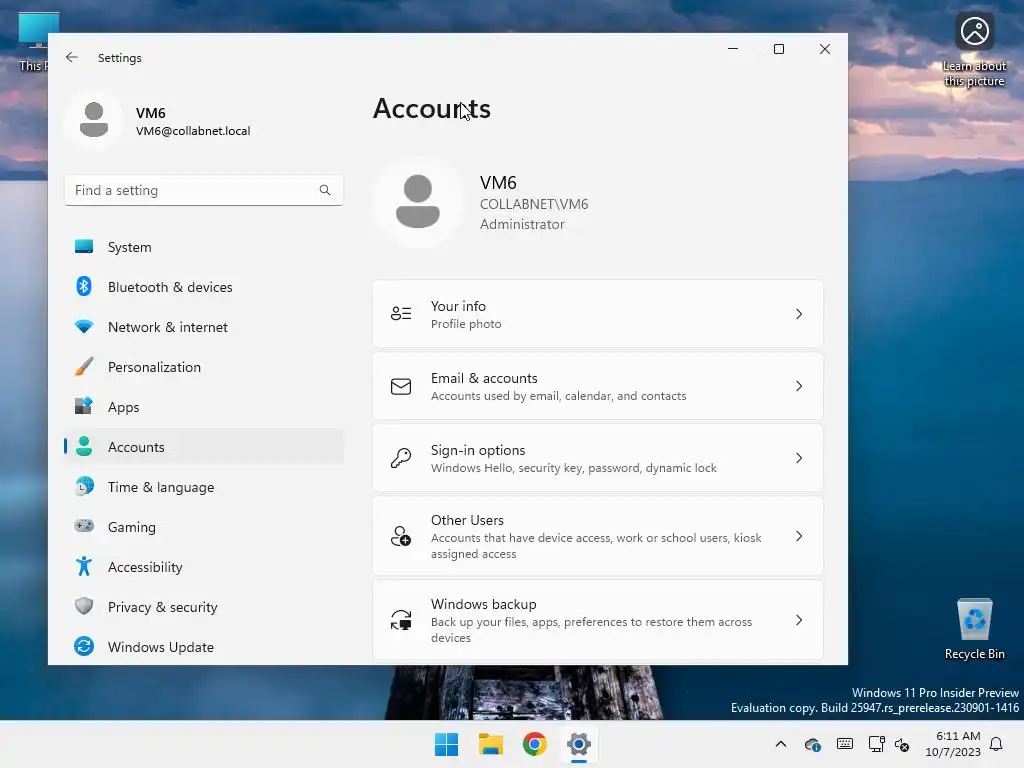Click the Find a setting search box
1024x768 pixels.
(204, 190)
